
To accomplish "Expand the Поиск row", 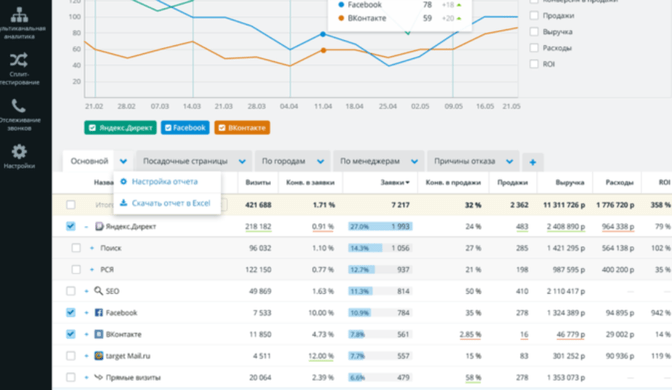I will click(x=92, y=248).
